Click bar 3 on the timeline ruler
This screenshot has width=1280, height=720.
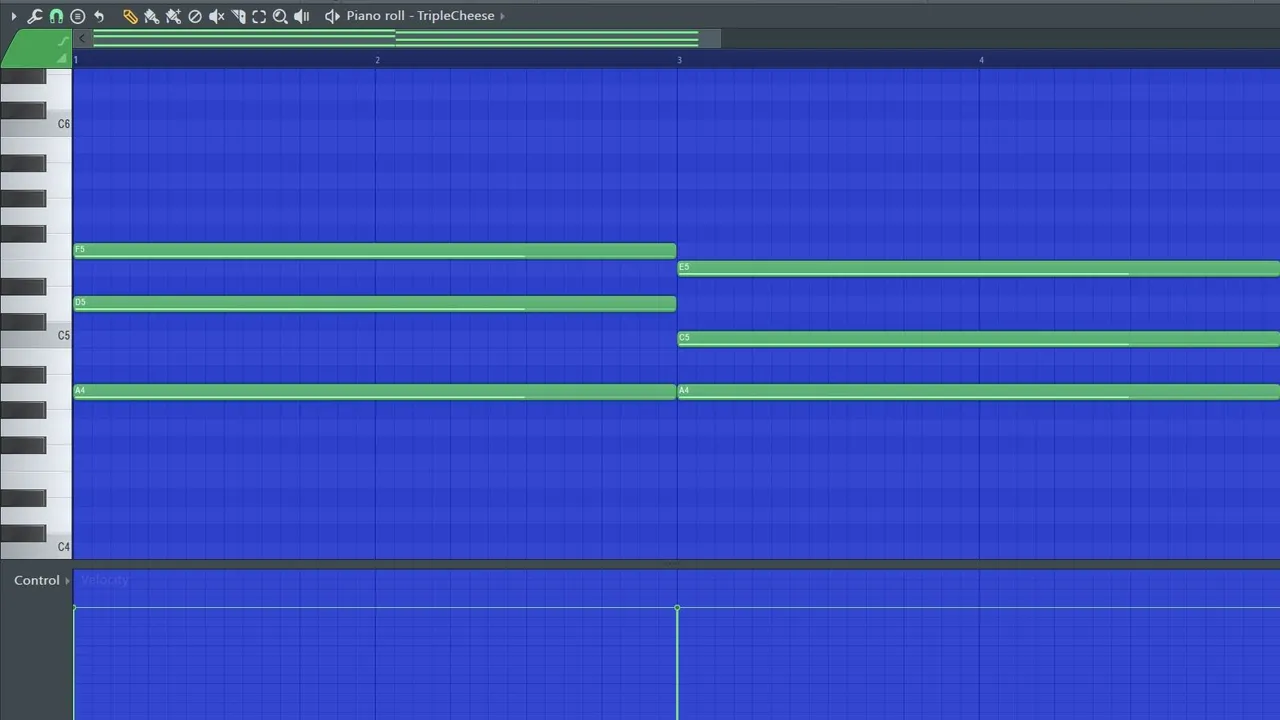(679, 61)
